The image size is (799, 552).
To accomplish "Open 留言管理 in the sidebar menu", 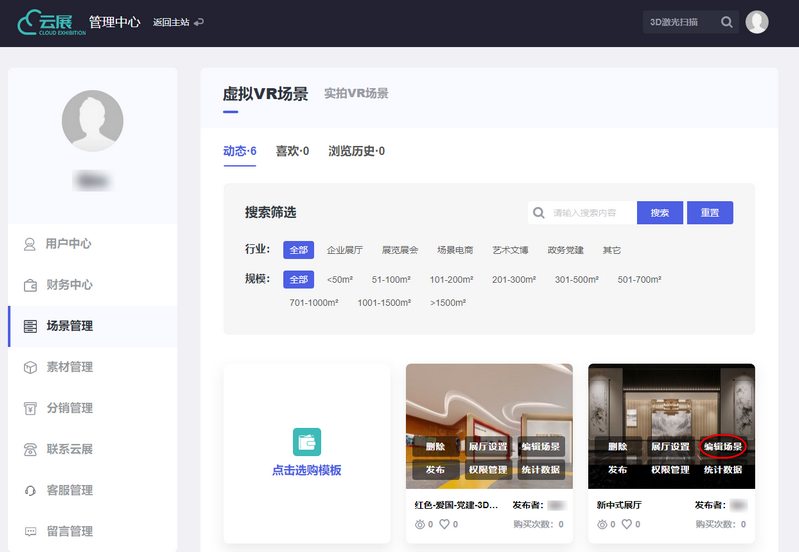I will click(x=70, y=531).
